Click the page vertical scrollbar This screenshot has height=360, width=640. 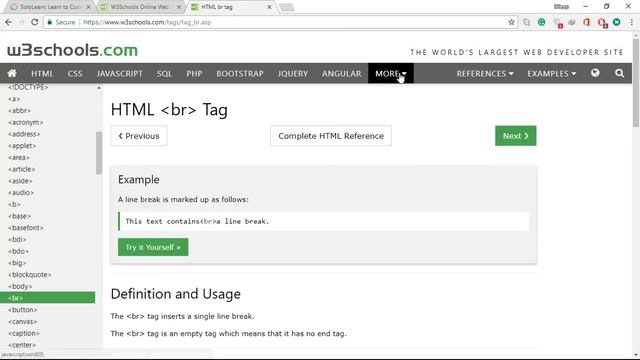tap(636, 82)
